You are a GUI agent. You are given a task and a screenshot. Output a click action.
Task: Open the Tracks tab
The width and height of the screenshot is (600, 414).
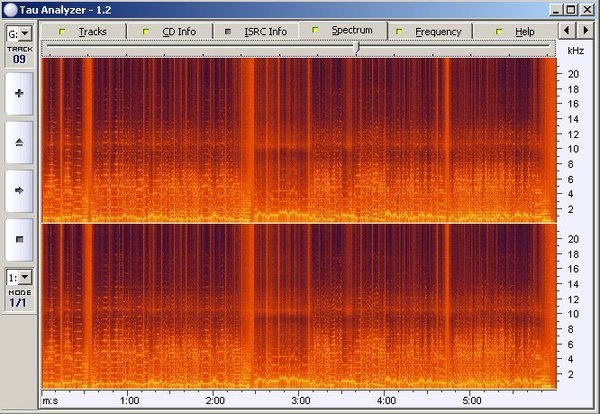coord(83,31)
